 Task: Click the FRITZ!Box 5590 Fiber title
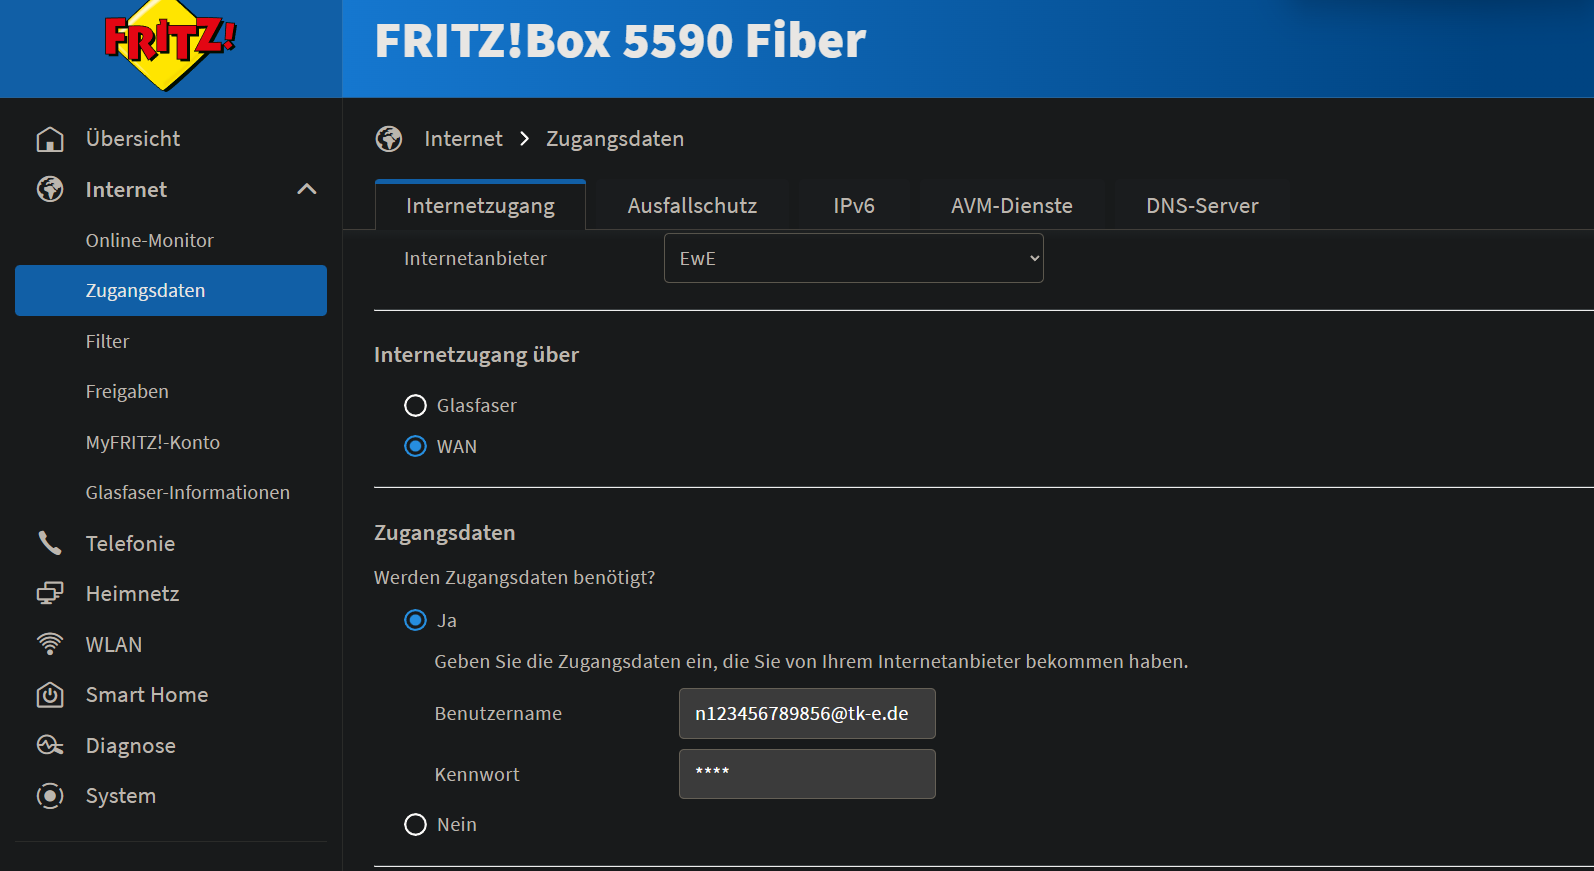pyautogui.click(x=620, y=41)
